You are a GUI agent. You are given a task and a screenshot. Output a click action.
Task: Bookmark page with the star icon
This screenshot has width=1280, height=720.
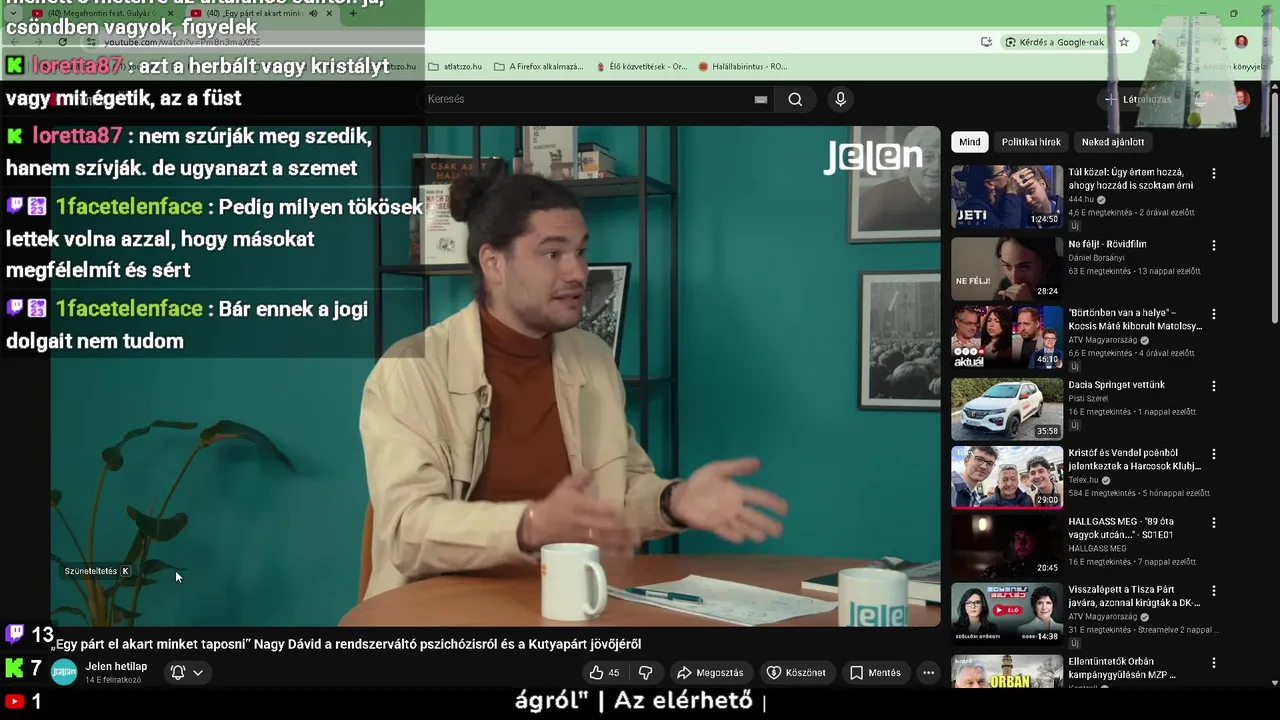click(1124, 42)
